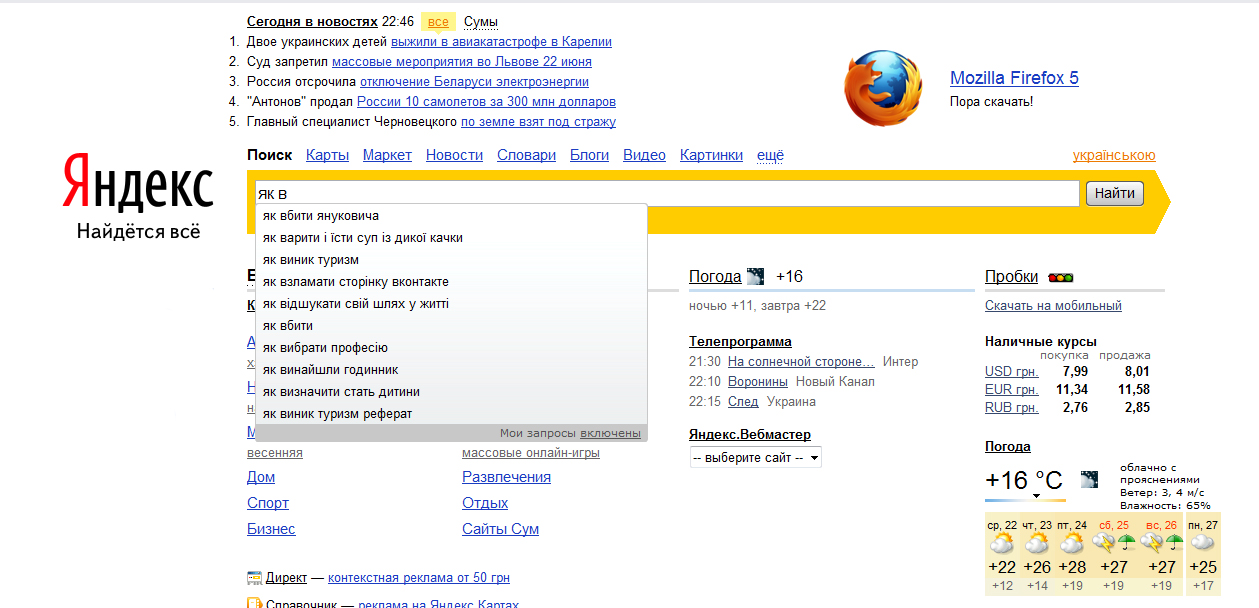The height and width of the screenshot is (608, 1259).
Task: Open Сегодня в новостях heading link
Action: click(312, 22)
